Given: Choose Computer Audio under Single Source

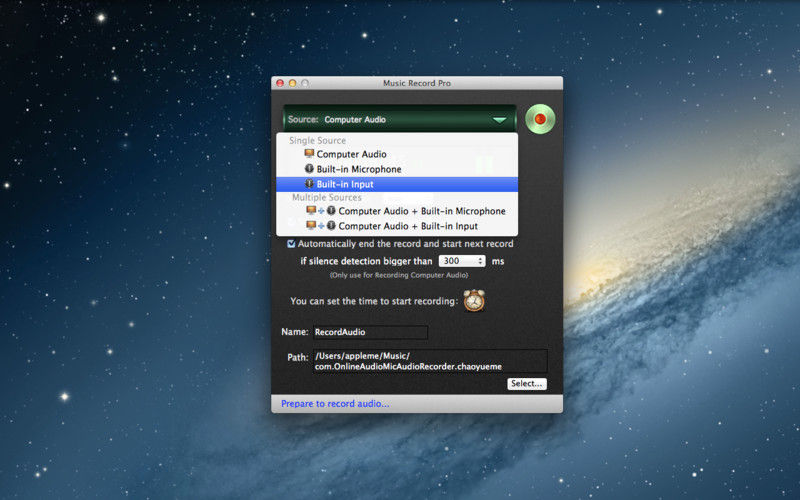Looking at the screenshot, I should 397,154.
